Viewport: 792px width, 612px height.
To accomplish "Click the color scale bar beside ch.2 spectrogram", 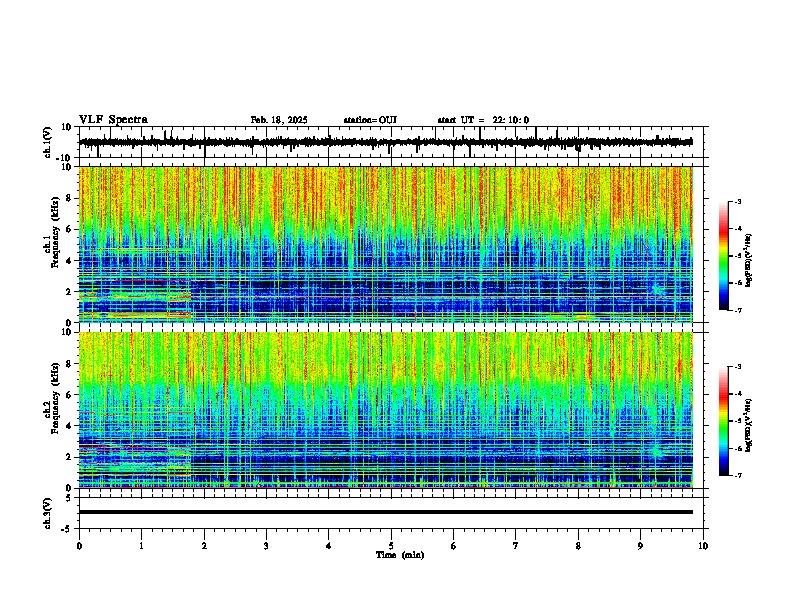I will pyautogui.click(x=724, y=421).
